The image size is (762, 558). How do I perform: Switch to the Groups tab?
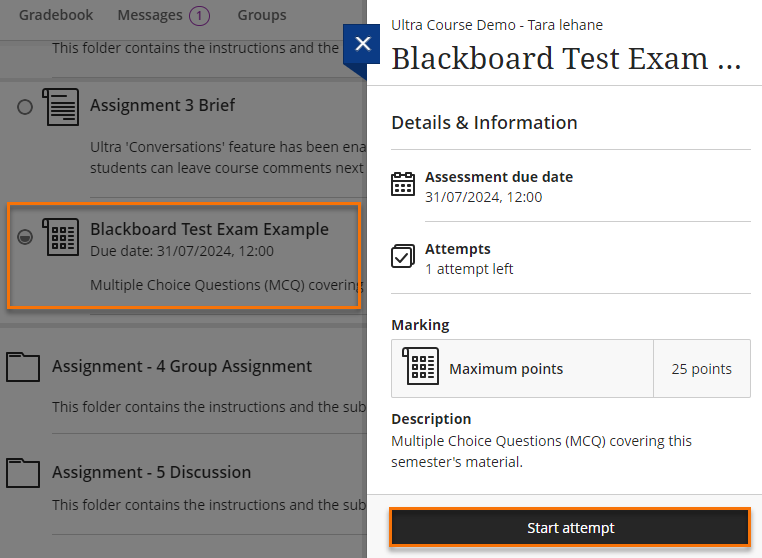[x=262, y=15]
